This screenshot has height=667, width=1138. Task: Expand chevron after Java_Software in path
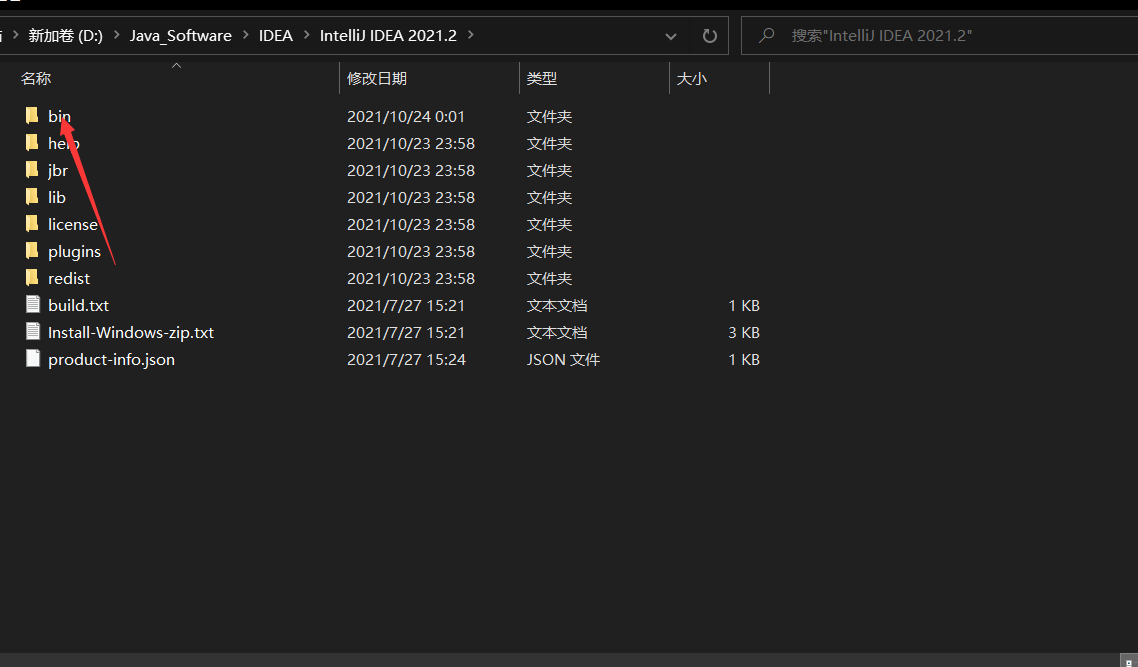pyautogui.click(x=245, y=35)
